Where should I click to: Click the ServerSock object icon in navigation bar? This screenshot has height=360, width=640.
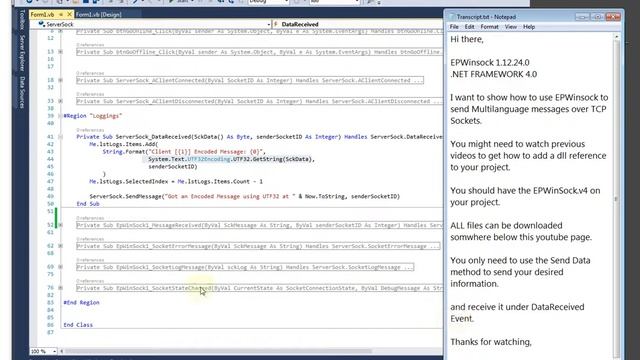[42, 24]
